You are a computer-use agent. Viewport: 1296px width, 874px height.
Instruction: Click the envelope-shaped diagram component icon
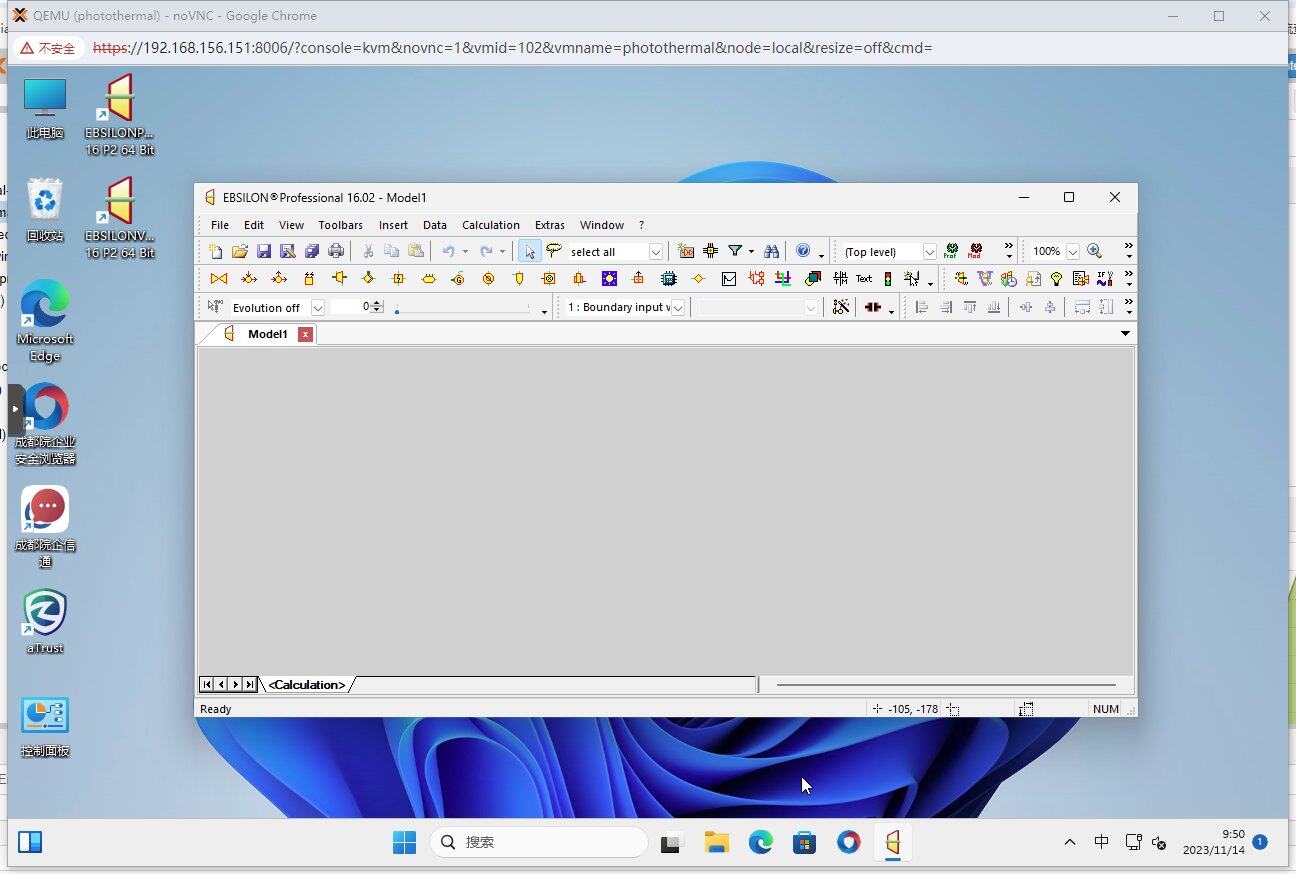729,279
